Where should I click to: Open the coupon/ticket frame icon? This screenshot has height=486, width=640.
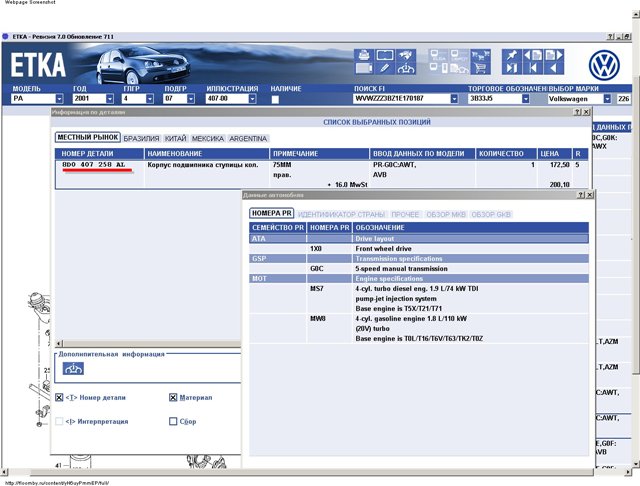click(384, 55)
